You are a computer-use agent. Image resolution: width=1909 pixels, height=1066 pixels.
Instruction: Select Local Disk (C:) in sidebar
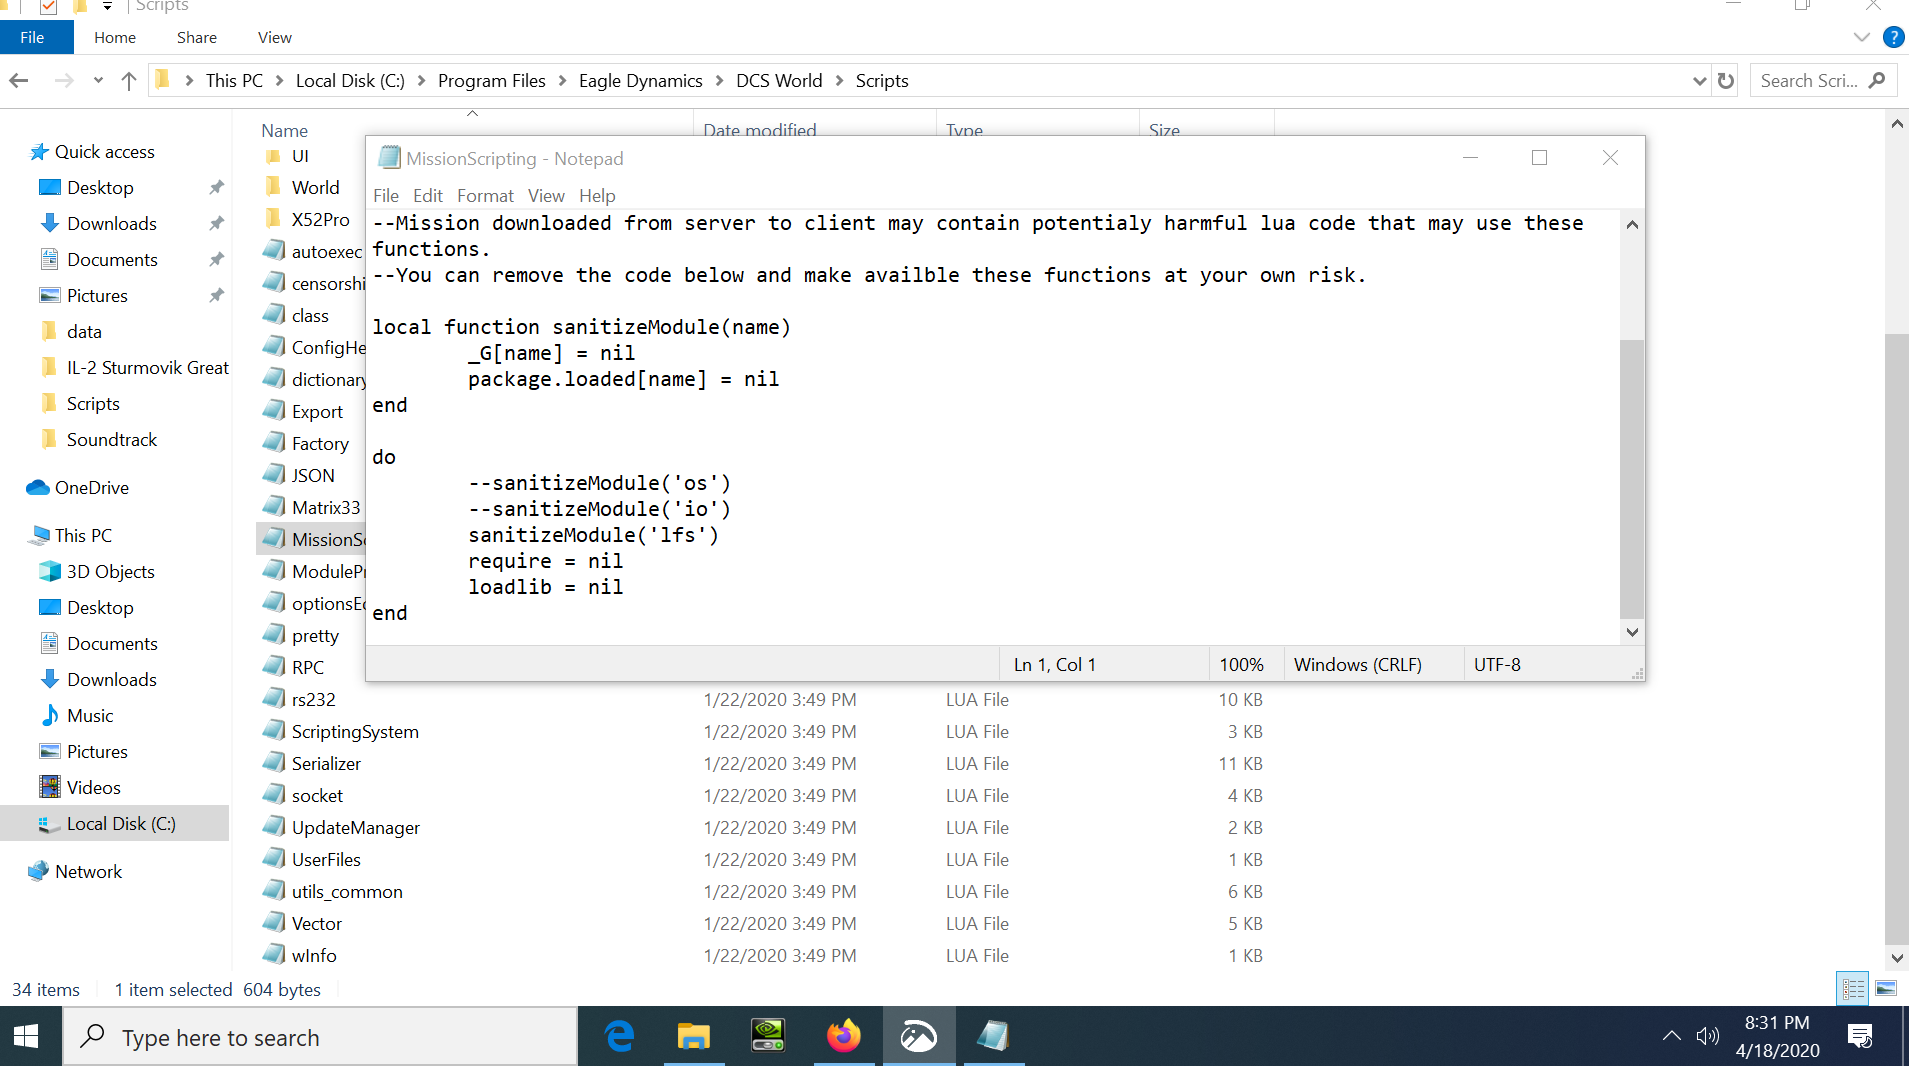pos(120,824)
